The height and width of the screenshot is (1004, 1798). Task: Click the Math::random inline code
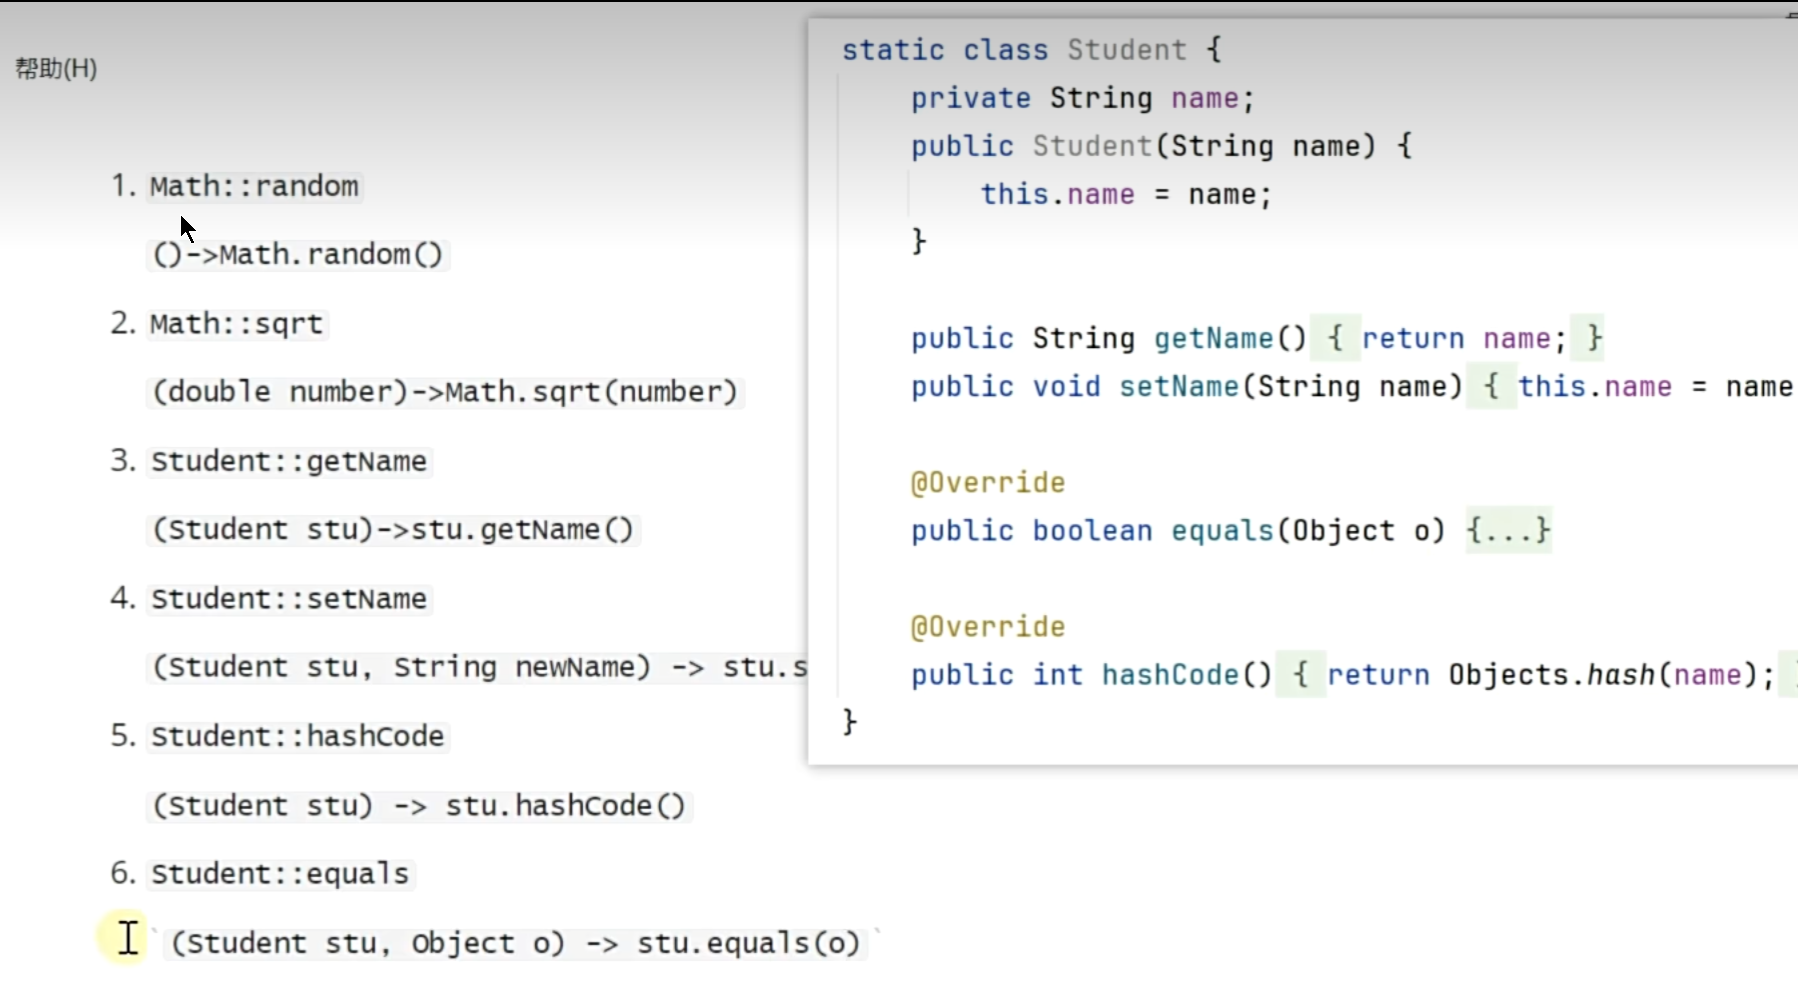tap(254, 186)
